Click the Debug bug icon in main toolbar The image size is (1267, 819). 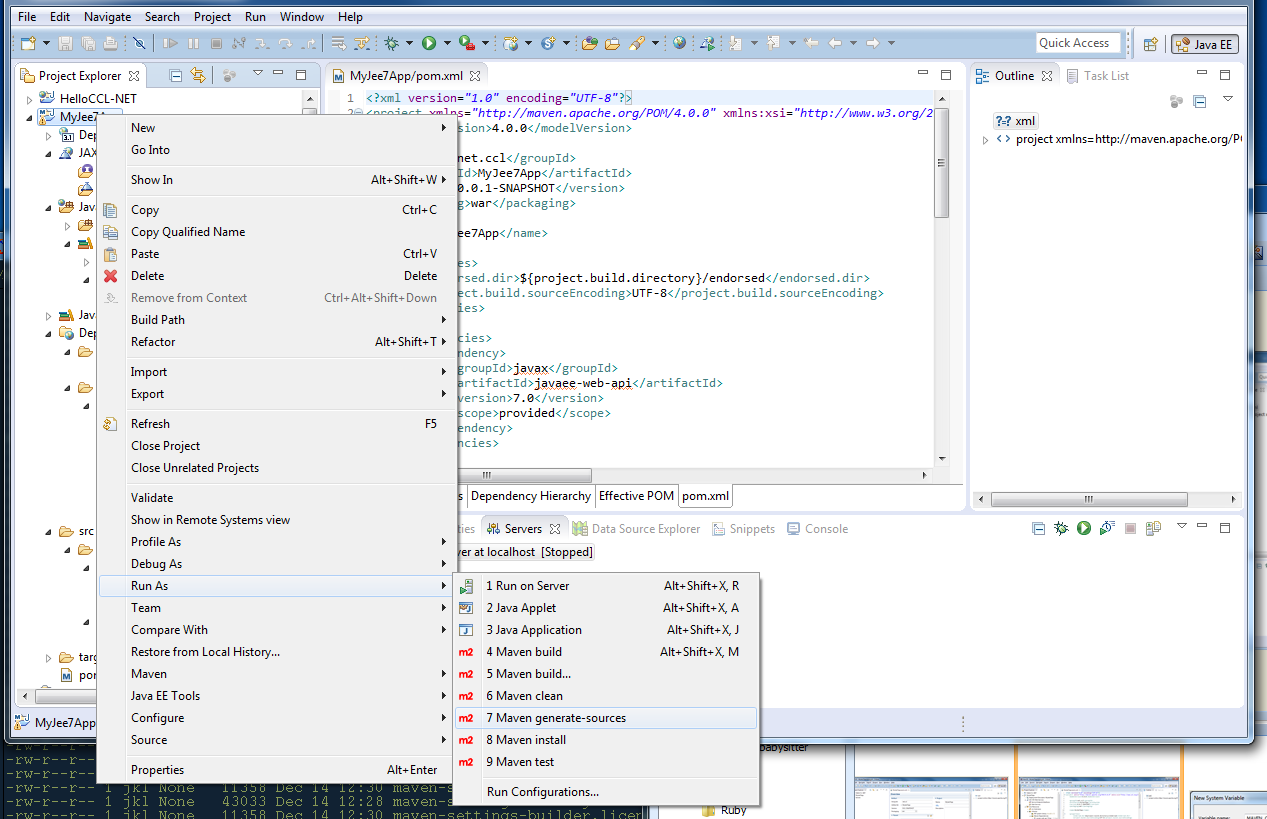pos(392,43)
